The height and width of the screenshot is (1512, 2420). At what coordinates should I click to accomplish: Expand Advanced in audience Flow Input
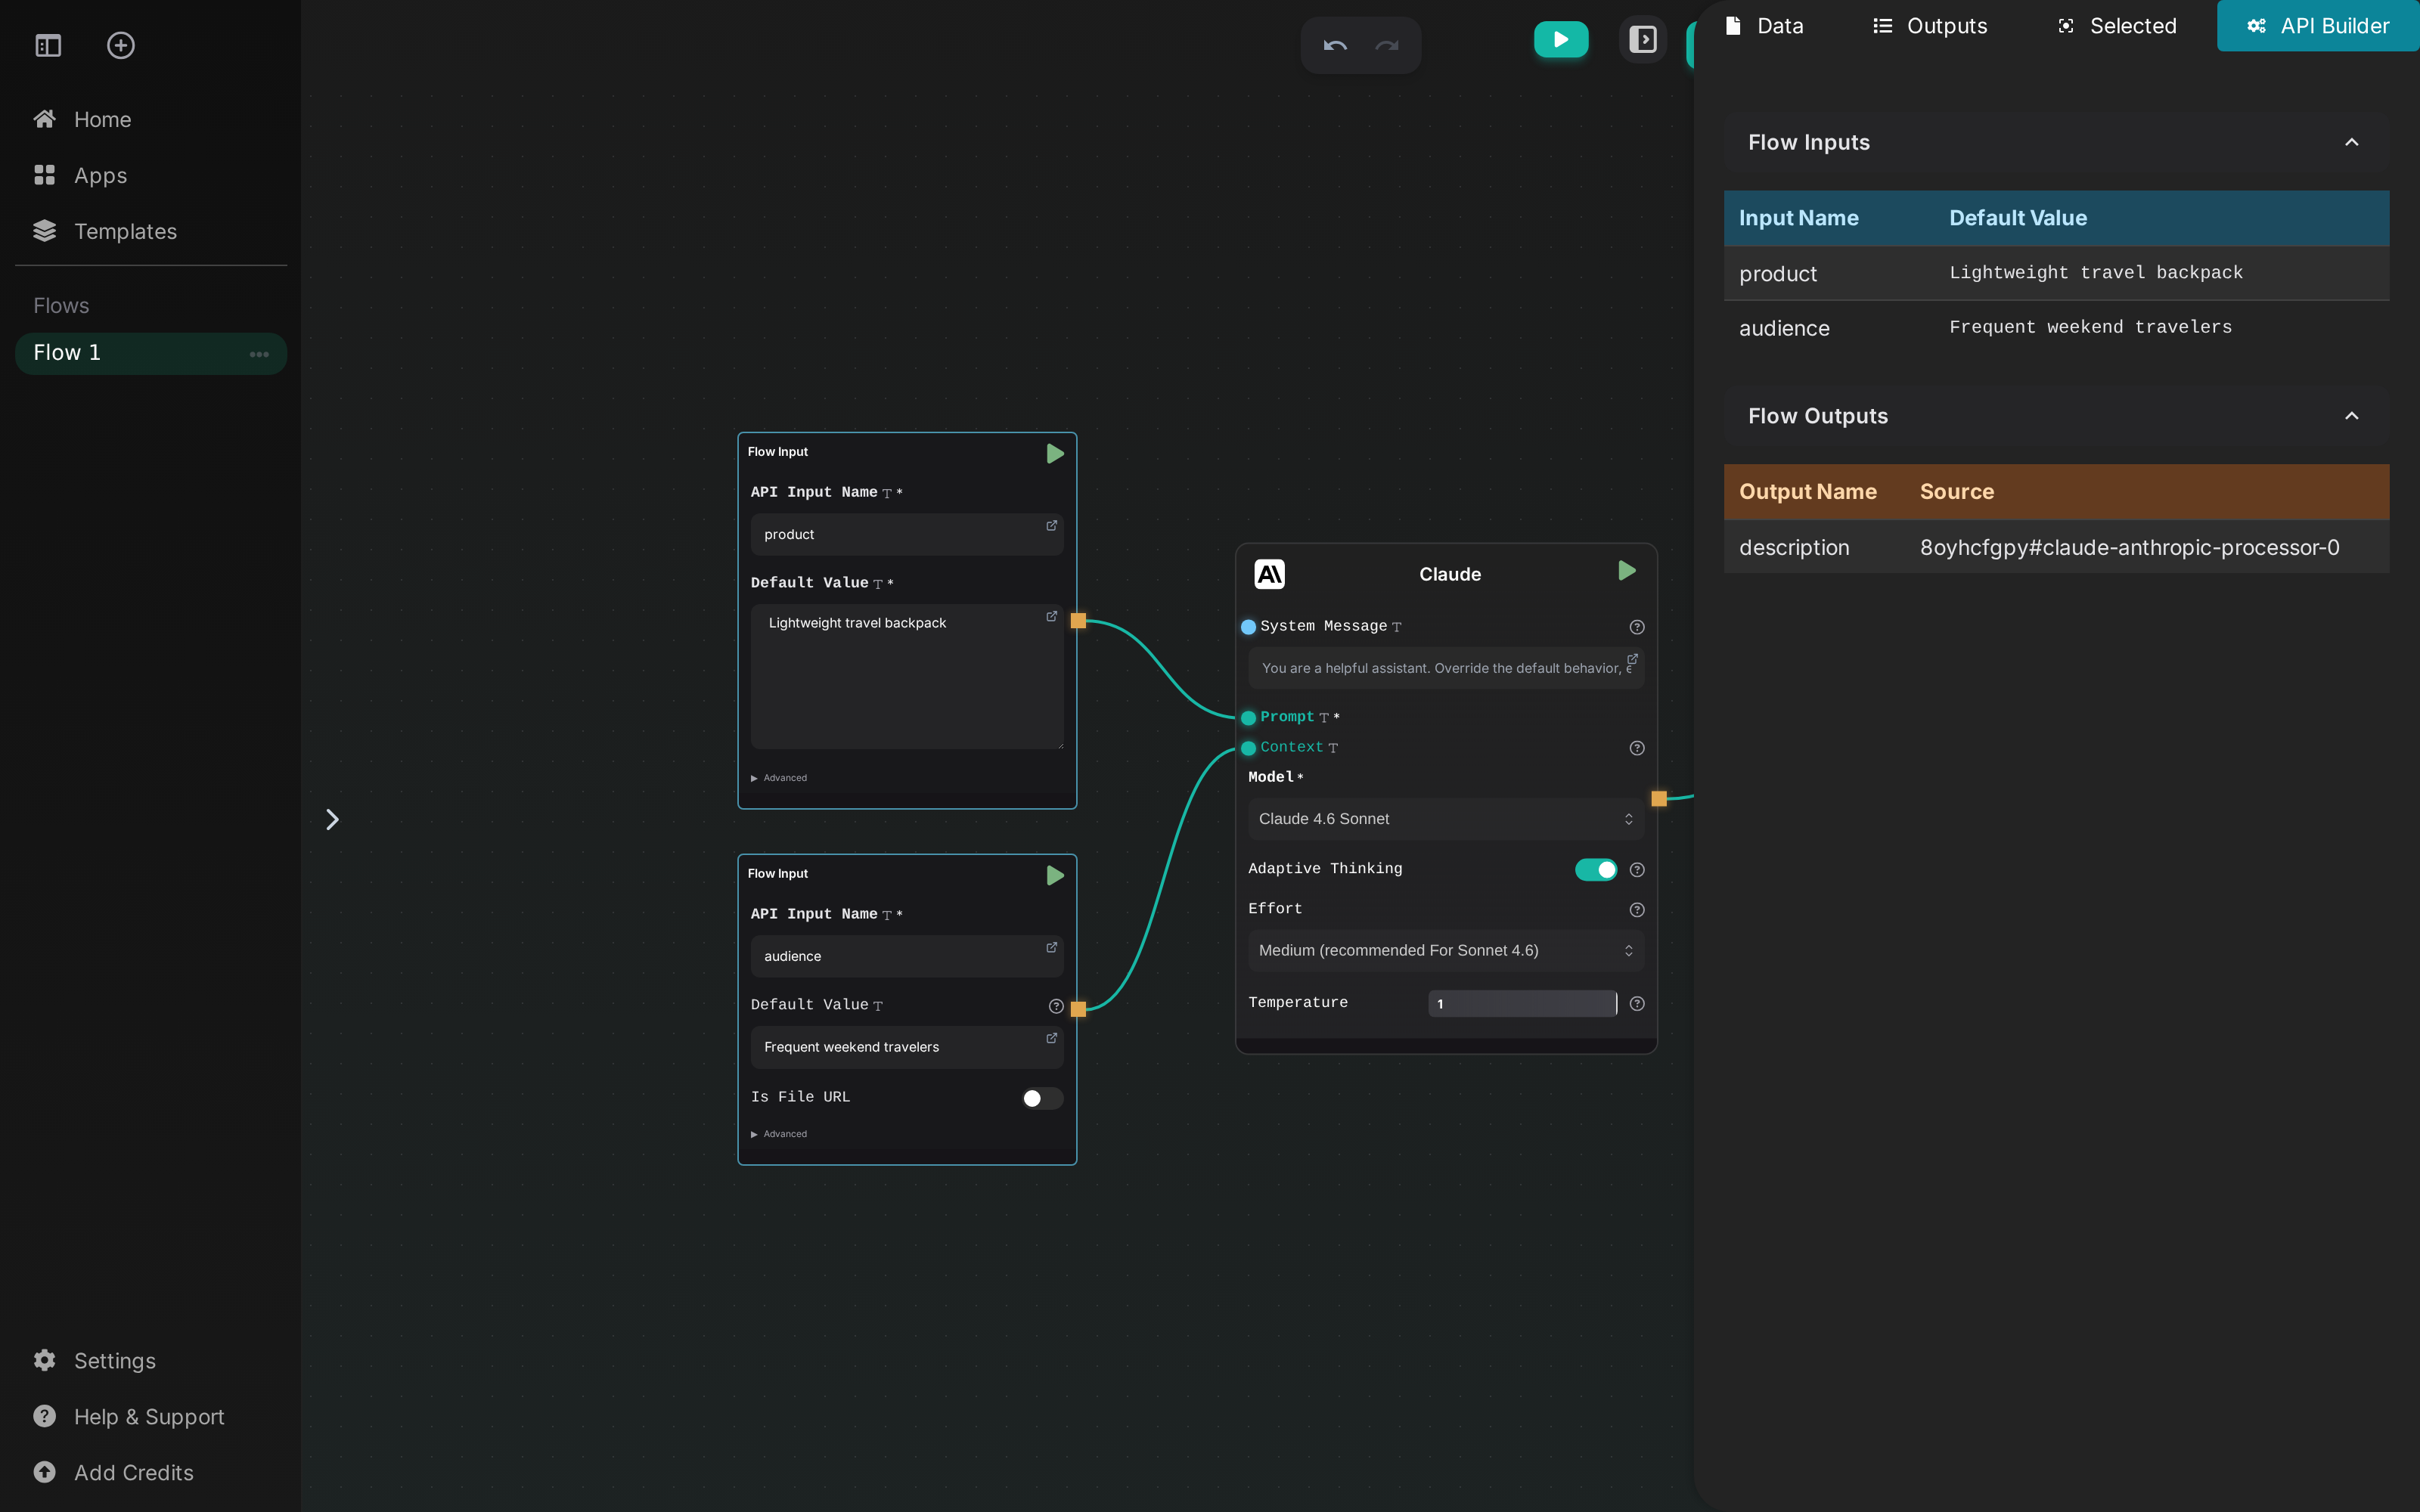point(779,1134)
